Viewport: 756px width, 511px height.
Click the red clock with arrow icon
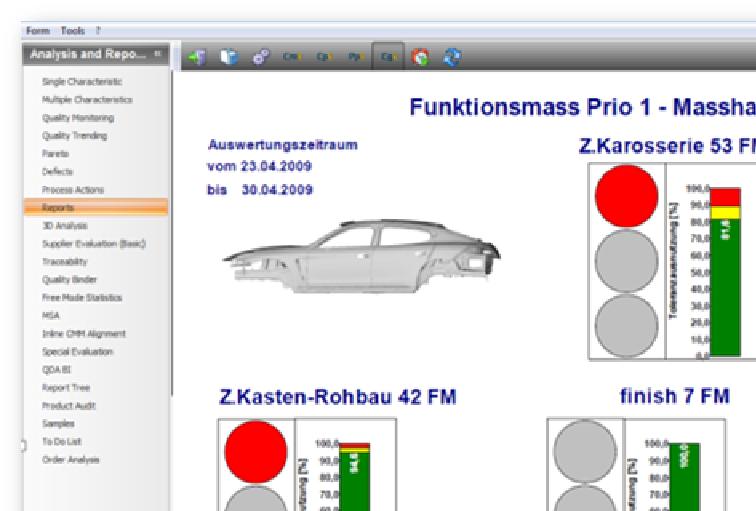point(420,57)
